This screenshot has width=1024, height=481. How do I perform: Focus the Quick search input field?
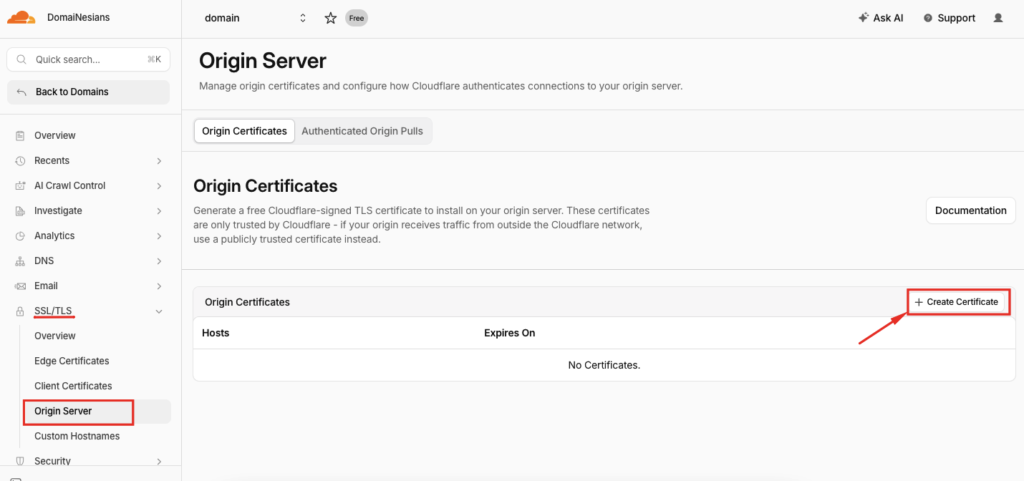(88, 59)
